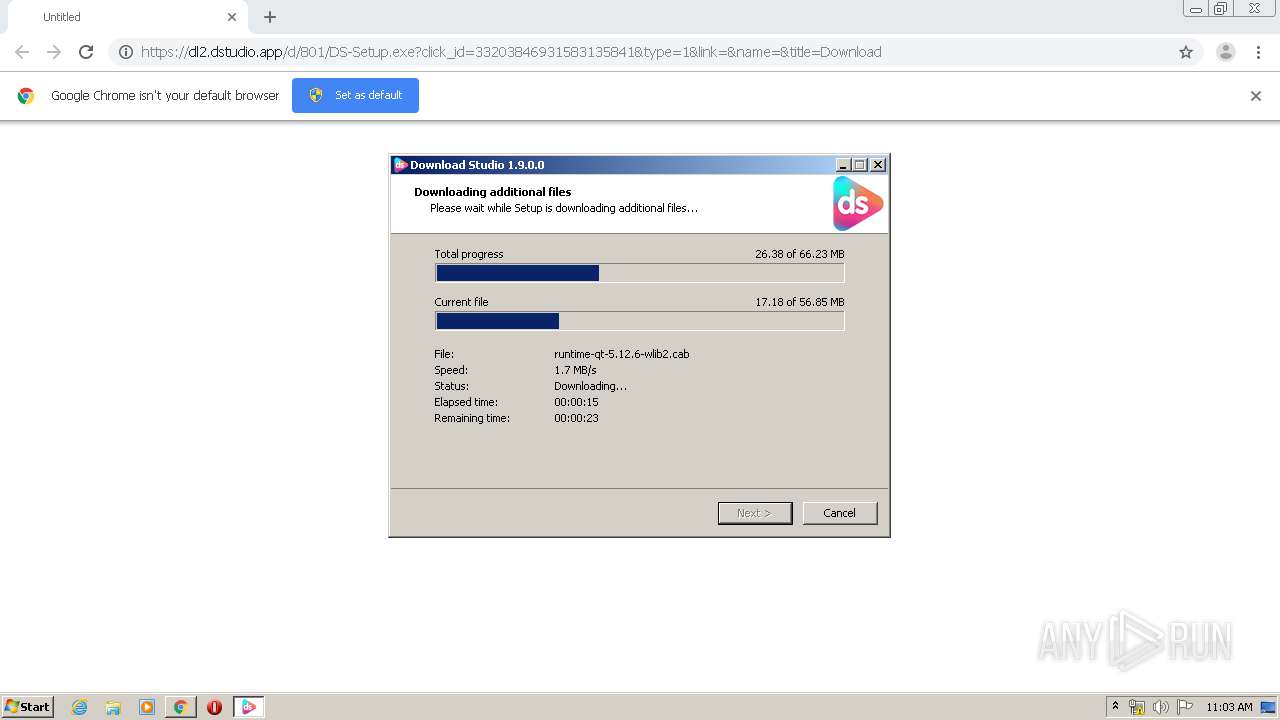Click the Current file progress bar

pos(640,321)
